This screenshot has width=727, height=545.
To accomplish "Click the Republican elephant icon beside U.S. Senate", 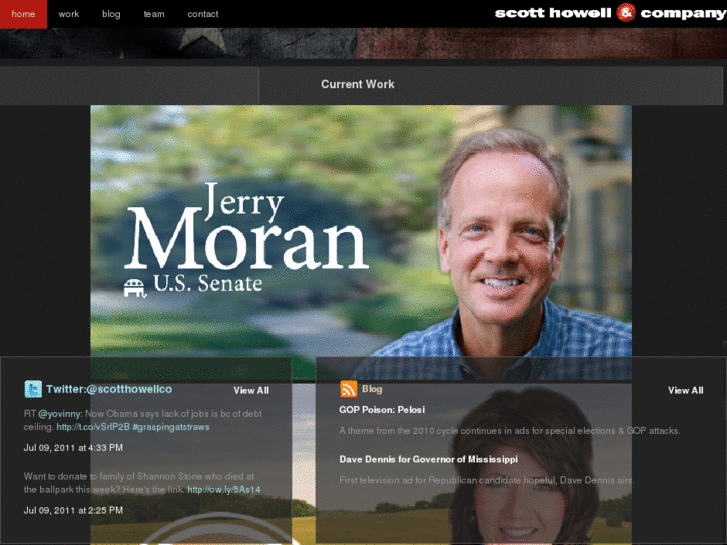I will pyautogui.click(x=135, y=288).
